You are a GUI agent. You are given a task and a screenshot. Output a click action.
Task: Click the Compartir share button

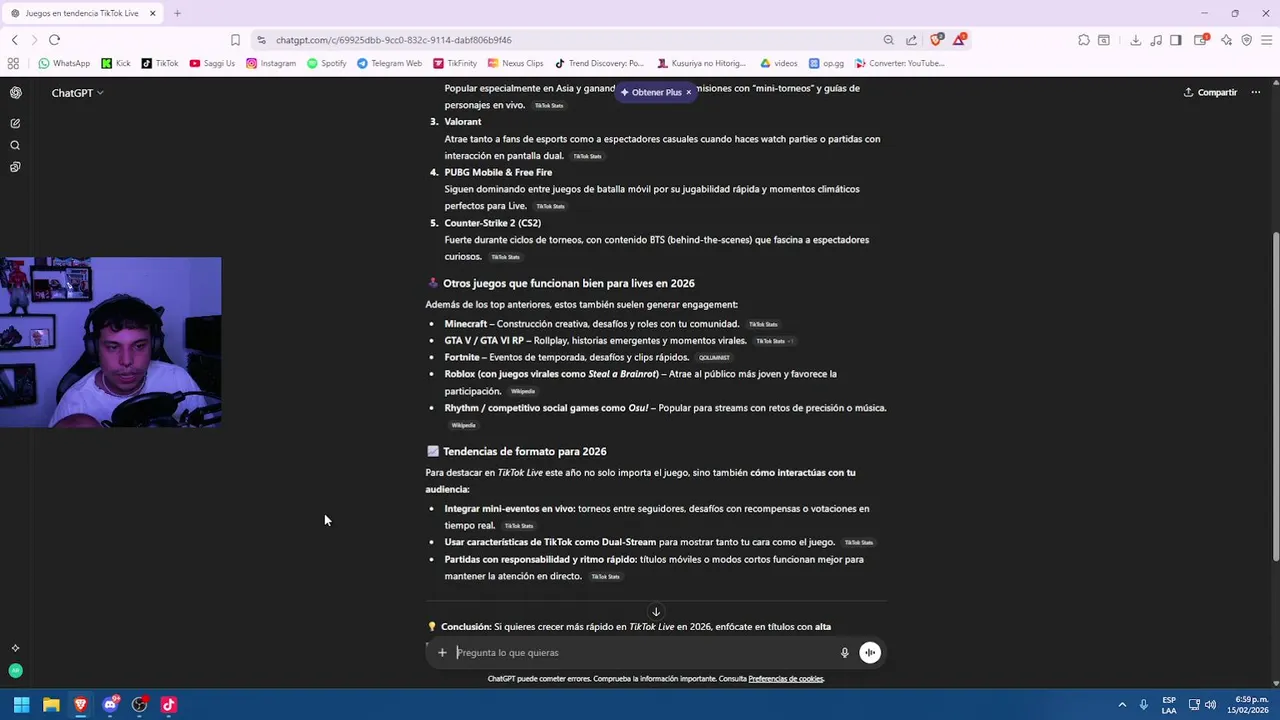(1210, 92)
